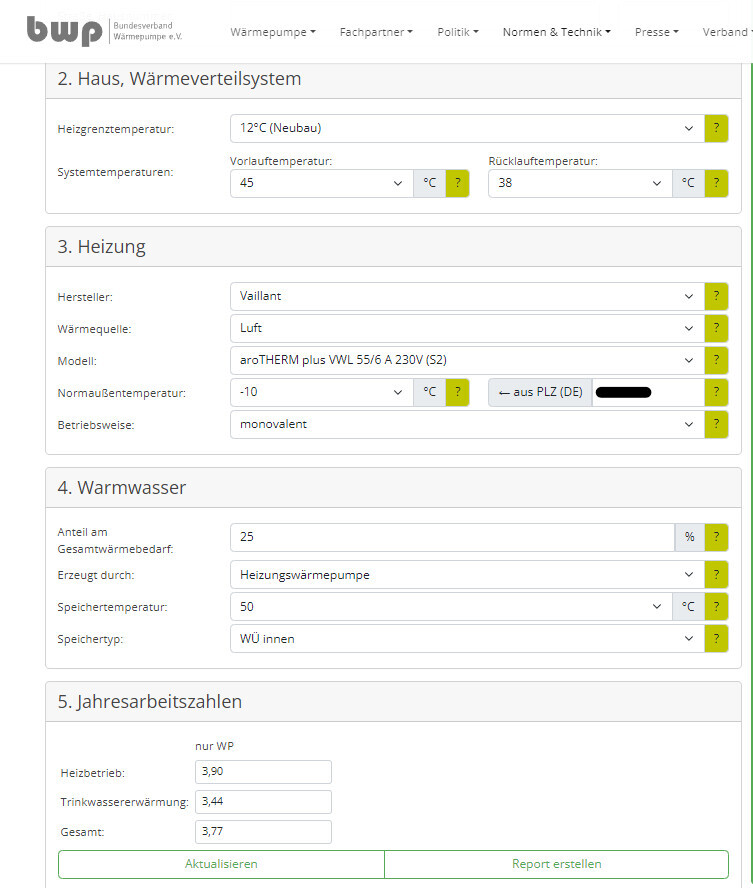Show help for Wärmequelle field
Screen dimensions: 753x888
(716, 328)
